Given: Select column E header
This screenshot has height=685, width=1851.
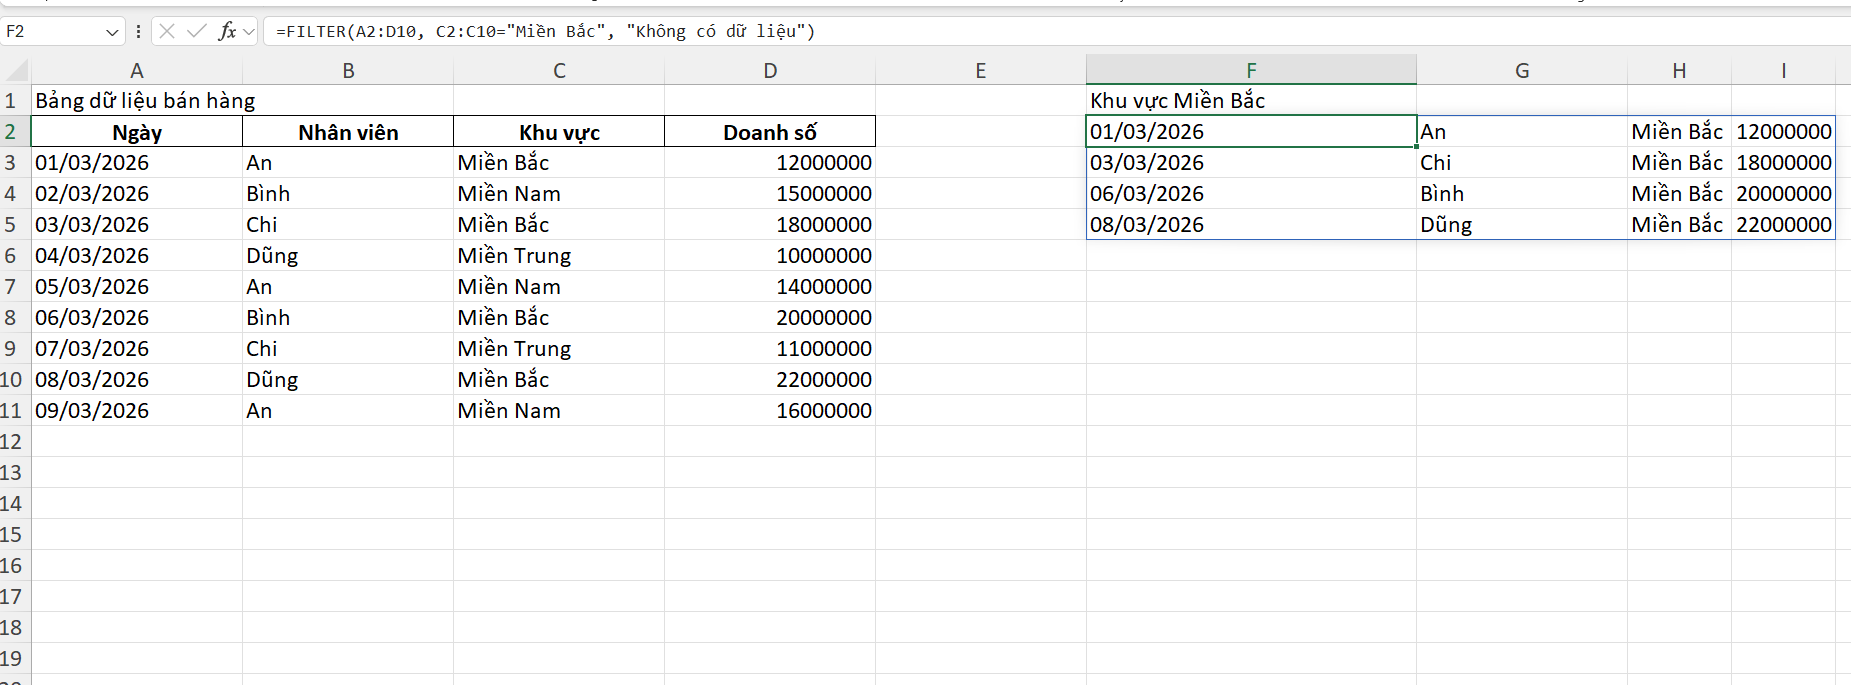Looking at the screenshot, I should (x=981, y=71).
